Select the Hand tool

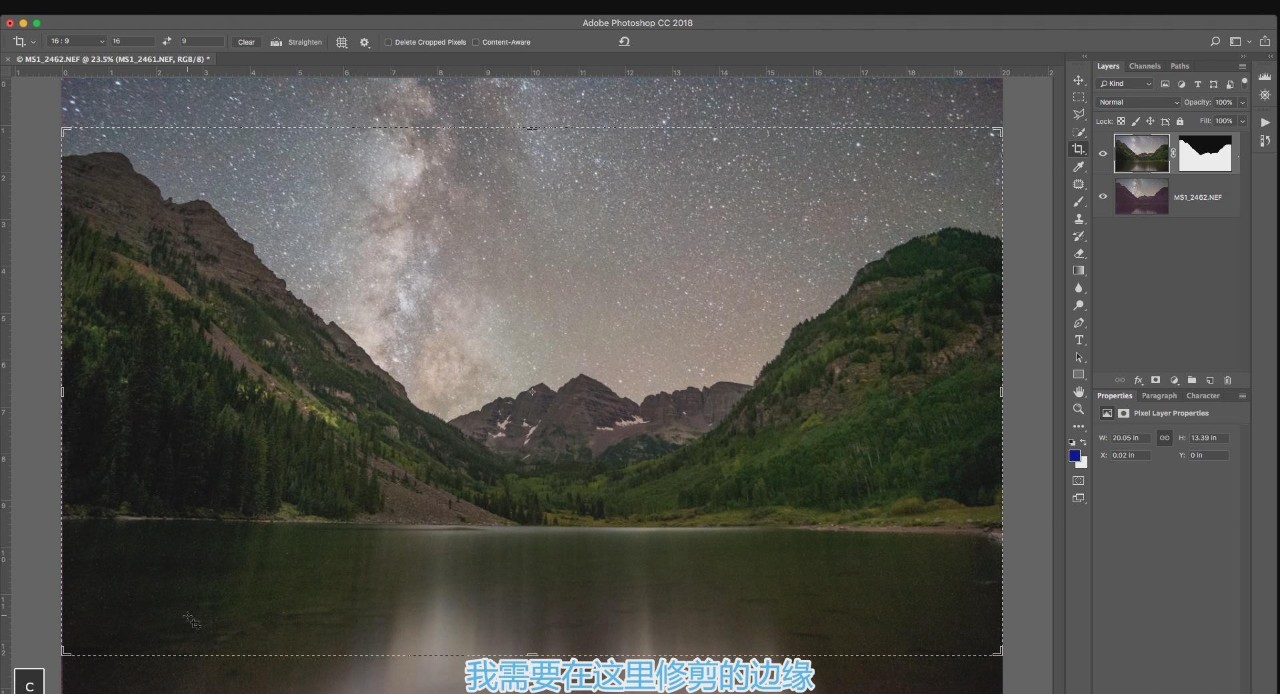click(1078, 392)
